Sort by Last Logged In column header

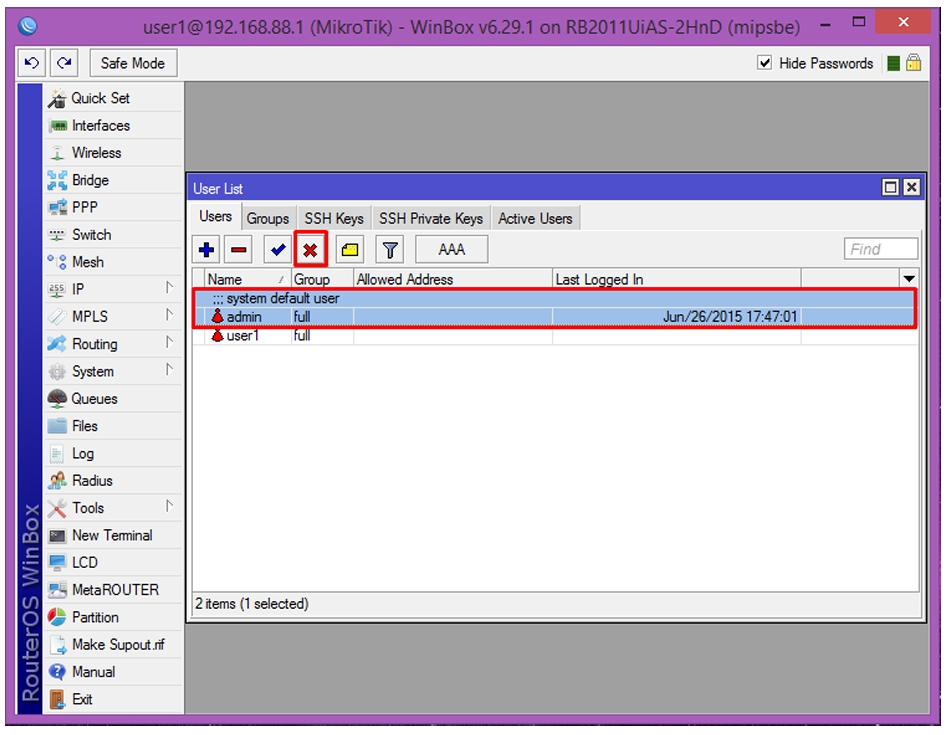[676, 279]
